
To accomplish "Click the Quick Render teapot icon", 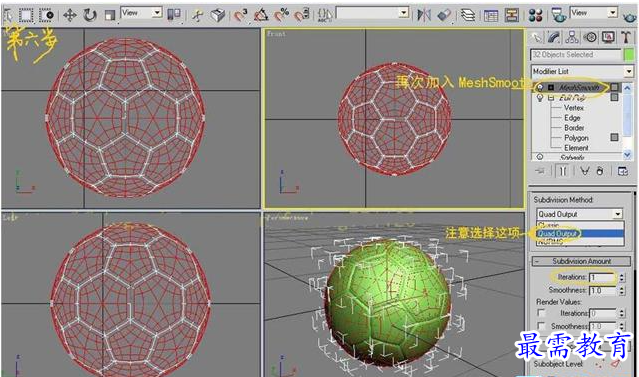I will pyautogui.click(x=630, y=16).
